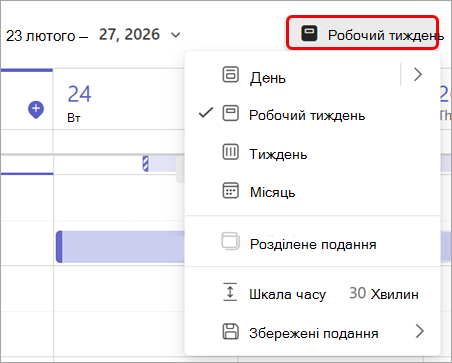Expand the Збережені подання chevron arrow
The width and height of the screenshot is (452, 363).
click(419, 331)
